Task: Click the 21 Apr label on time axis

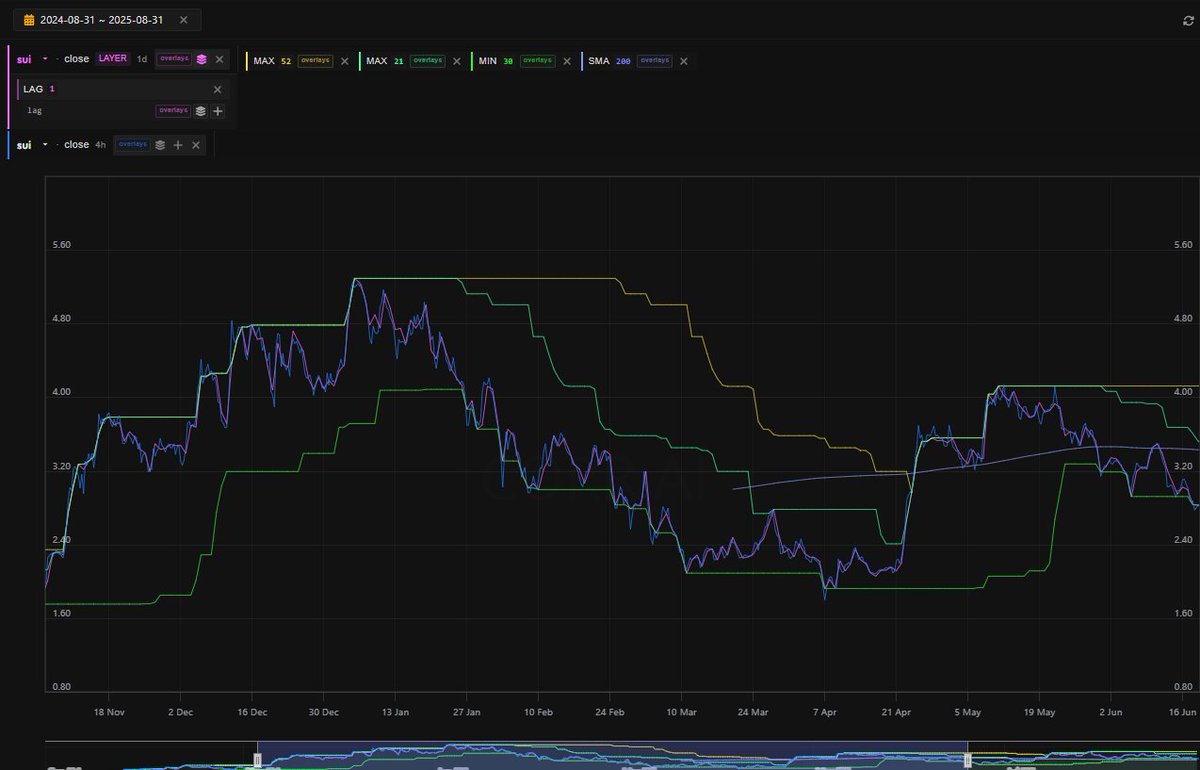Action: tap(896, 713)
